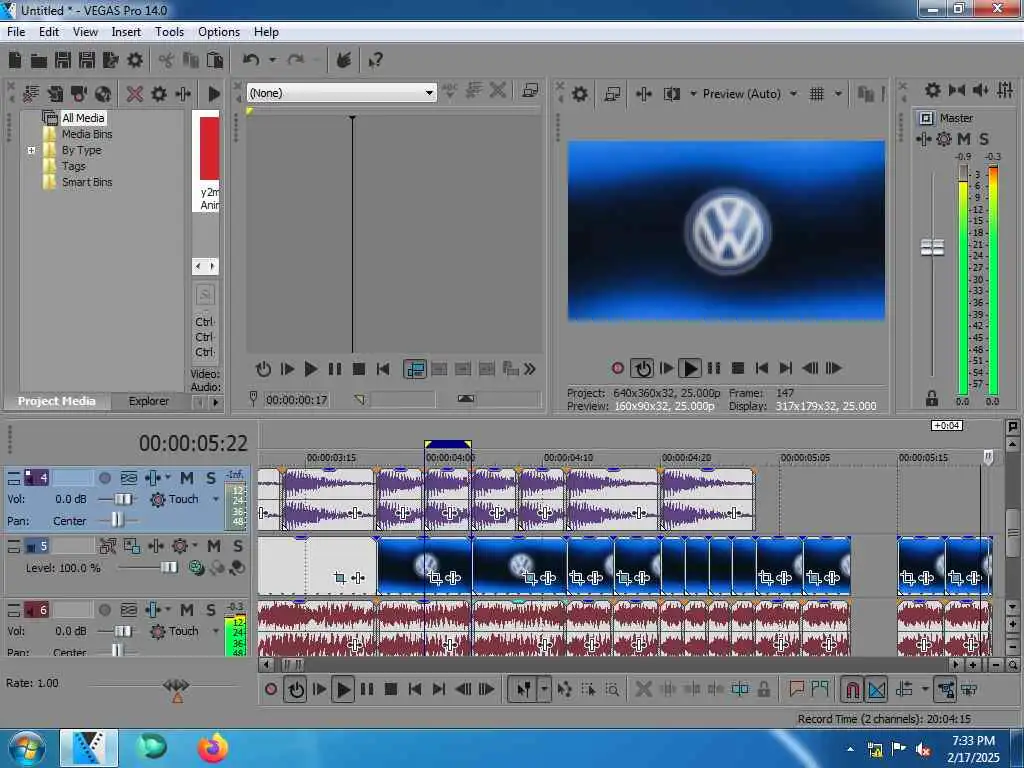Click the Trimmer timecode field 00:00:00:17
This screenshot has width=1024, height=768.
296,399
